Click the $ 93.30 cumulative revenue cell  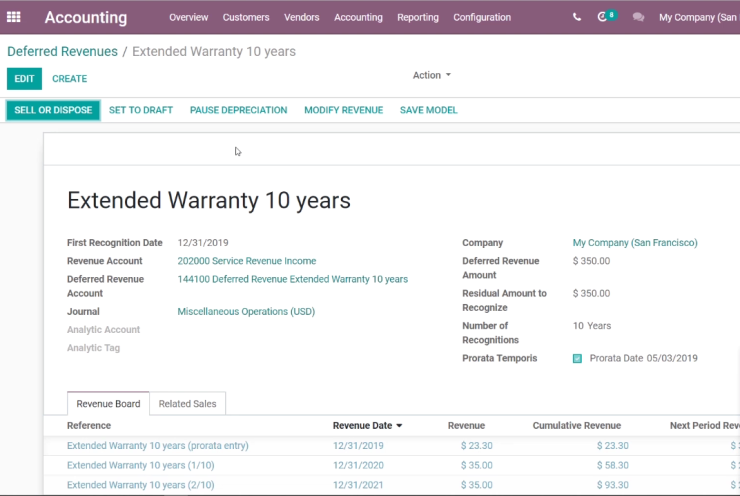click(x=613, y=485)
